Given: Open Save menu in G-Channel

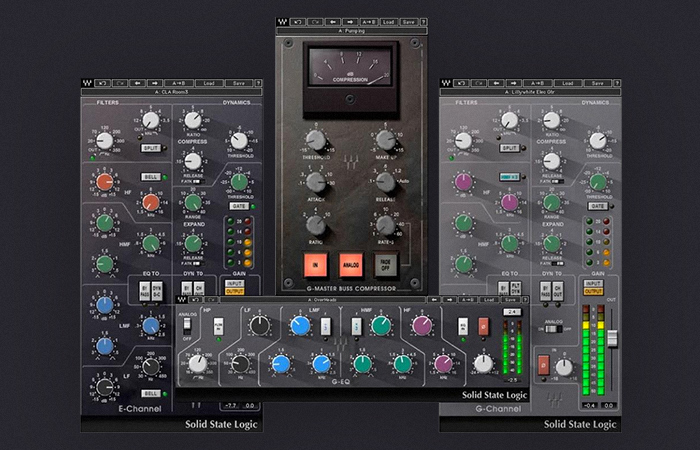Looking at the screenshot, I should [x=598, y=83].
